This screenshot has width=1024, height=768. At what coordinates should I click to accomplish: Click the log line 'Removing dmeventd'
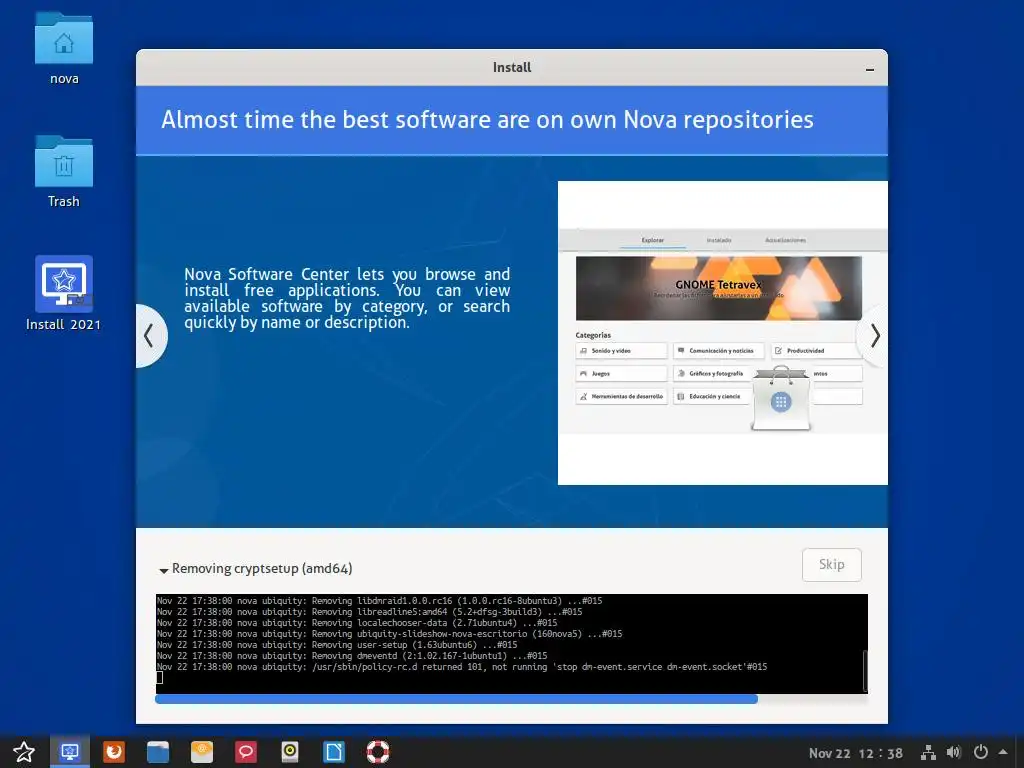click(x=352, y=656)
